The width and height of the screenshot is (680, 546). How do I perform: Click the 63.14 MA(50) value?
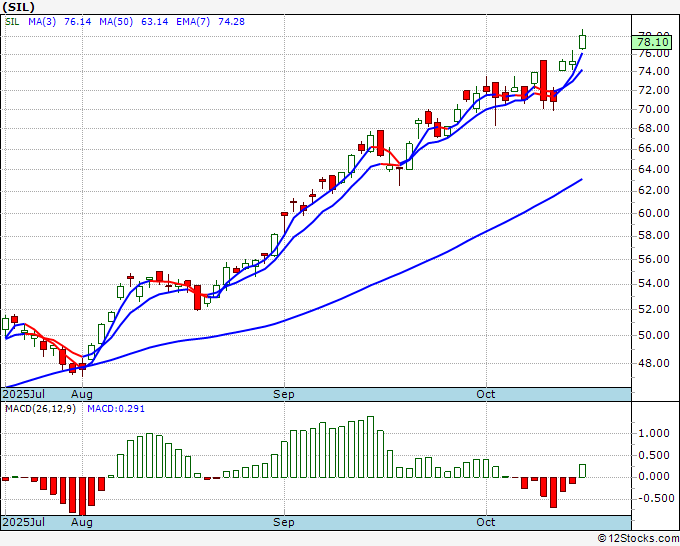(x=154, y=22)
